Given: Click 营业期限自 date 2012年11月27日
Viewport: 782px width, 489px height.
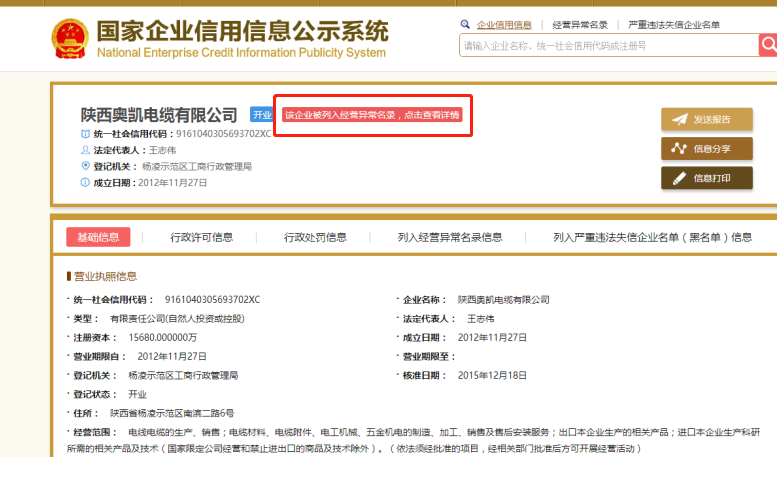Looking at the screenshot, I should pos(172,356).
